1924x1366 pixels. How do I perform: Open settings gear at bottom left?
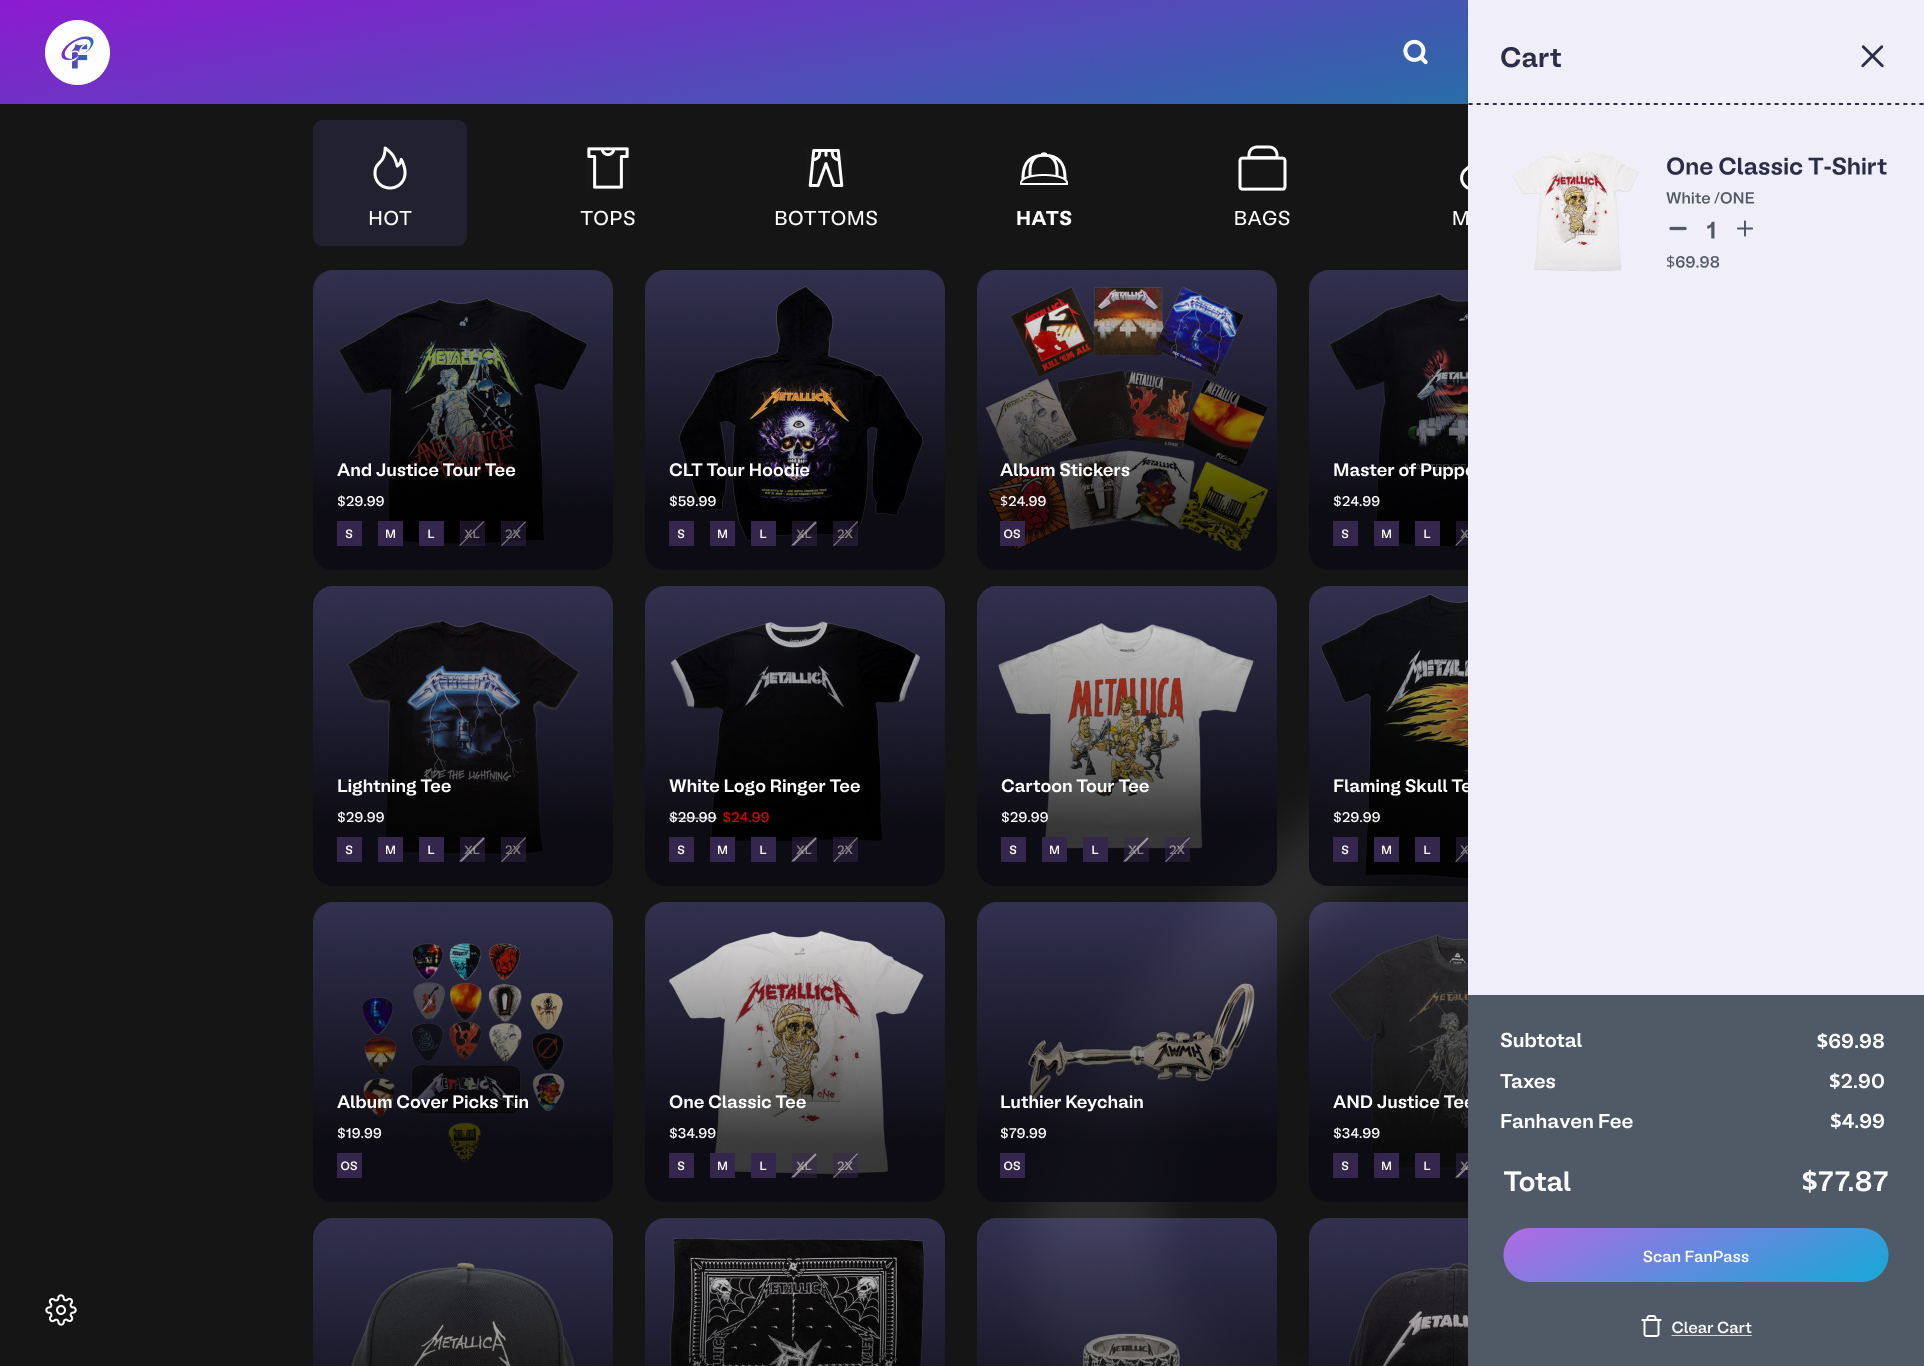click(x=61, y=1310)
